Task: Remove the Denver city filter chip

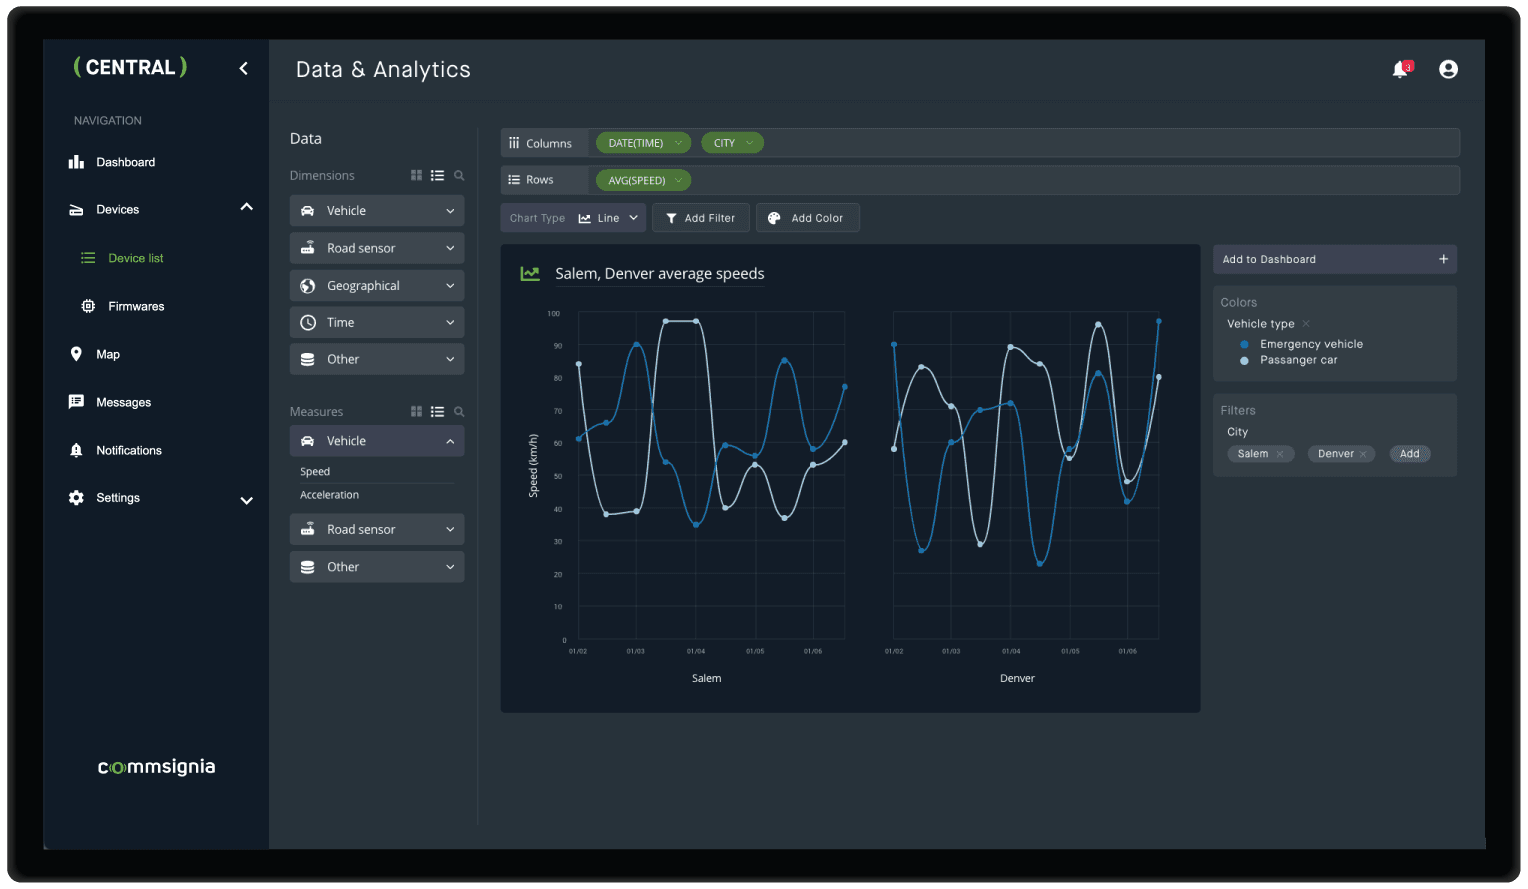Action: (x=1363, y=454)
